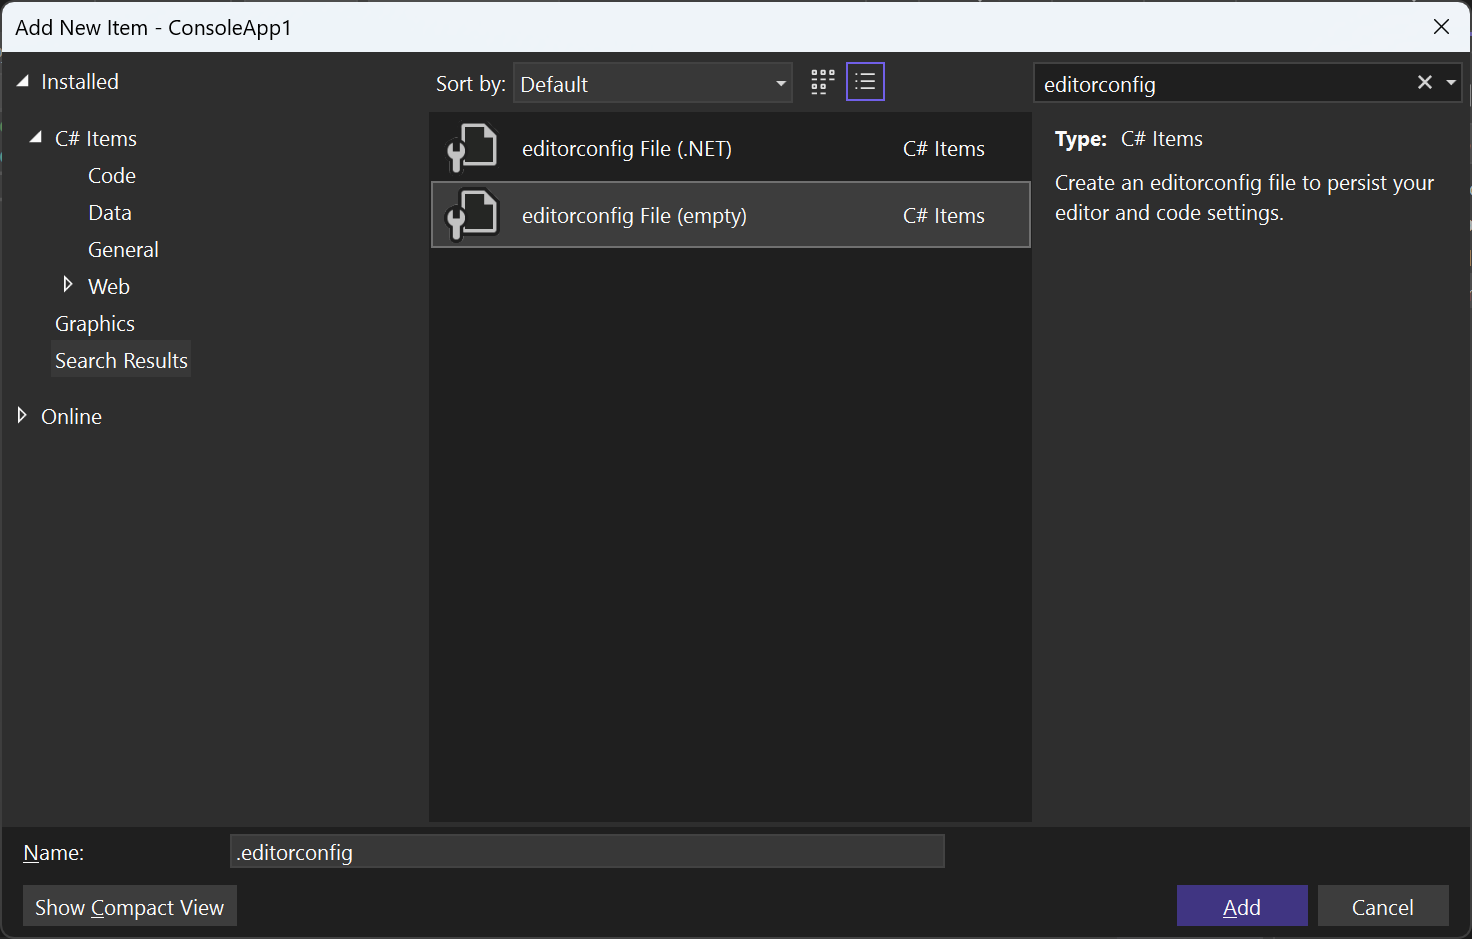The height and width of the screenshot is (939, 1472).
Task: Select the Graphics category
Action: point(94,323)
